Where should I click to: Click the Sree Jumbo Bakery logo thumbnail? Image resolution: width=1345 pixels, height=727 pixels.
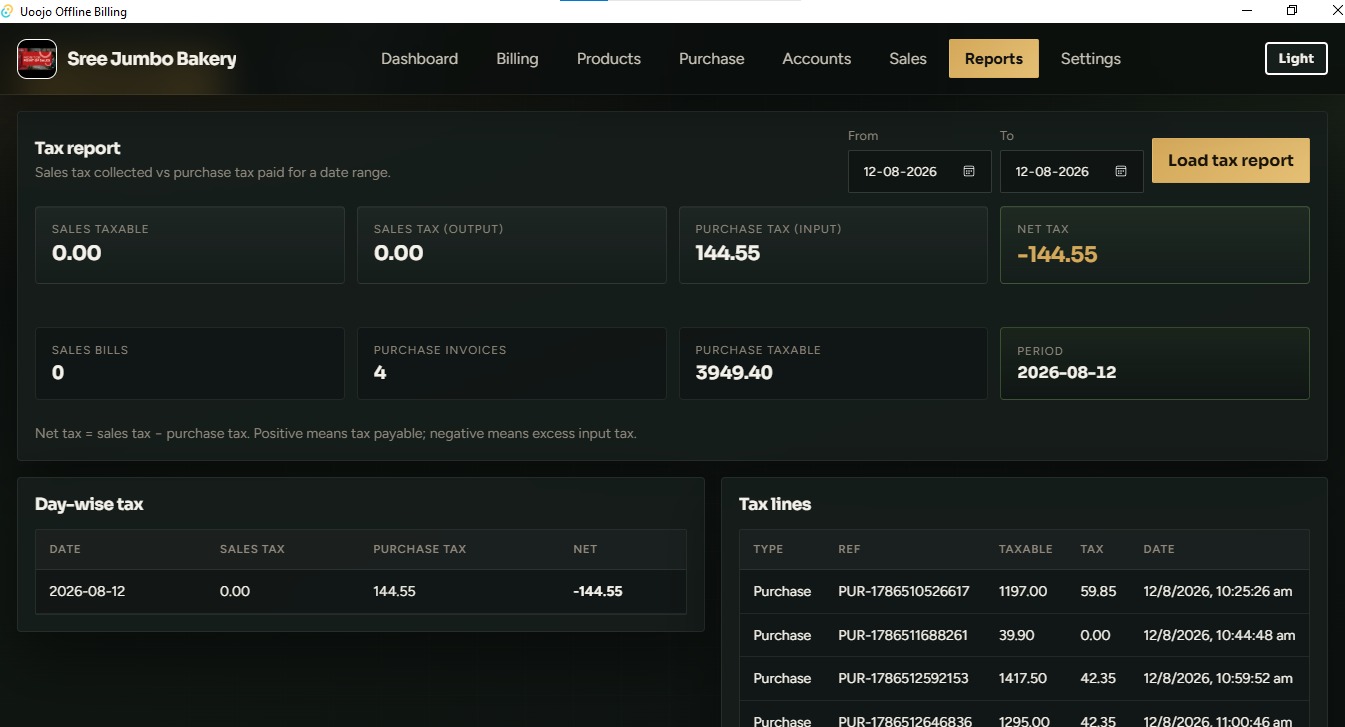coord(37,59)
